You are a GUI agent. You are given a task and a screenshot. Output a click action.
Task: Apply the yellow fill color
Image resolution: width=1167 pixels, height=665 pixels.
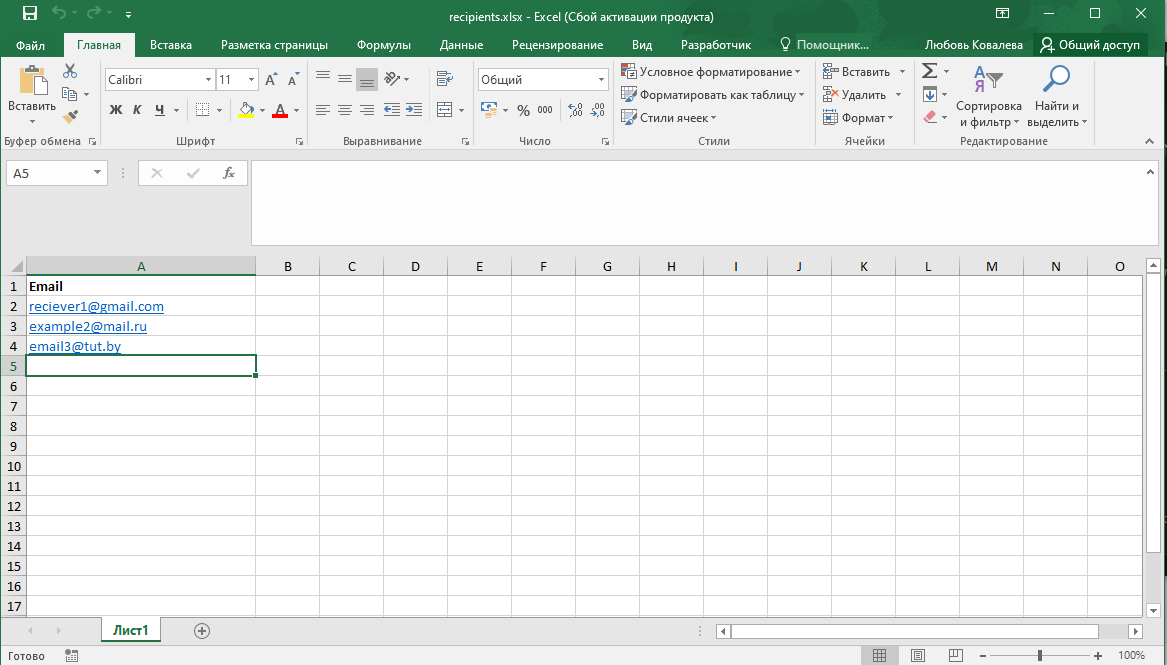click(x=246, y=110)
